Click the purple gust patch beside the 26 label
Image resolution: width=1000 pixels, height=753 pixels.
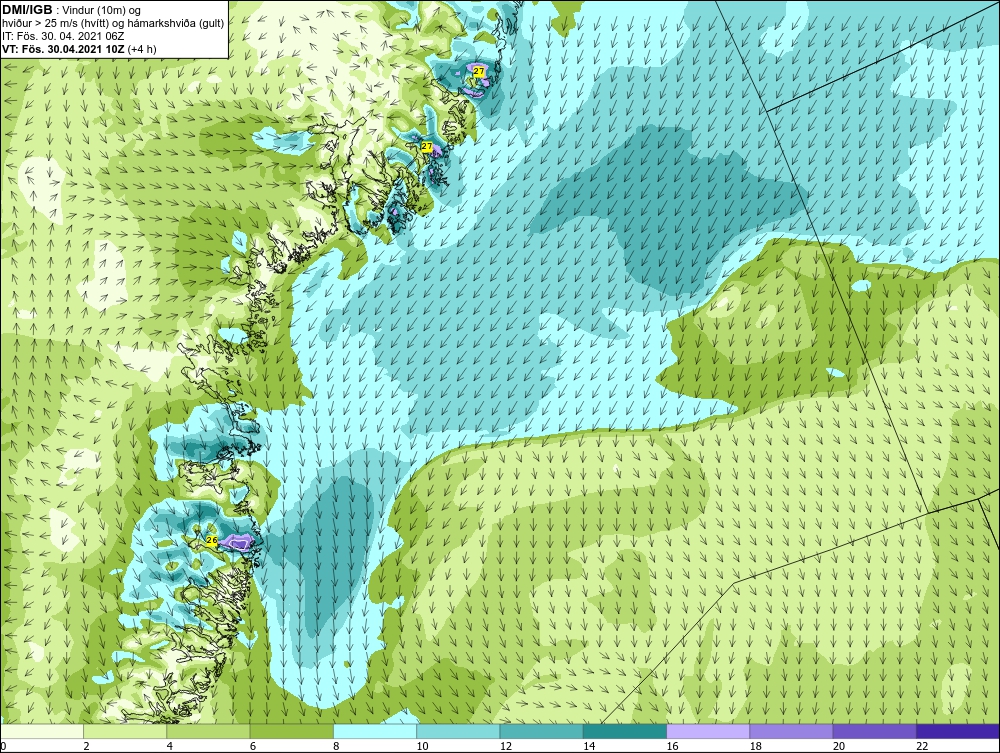[x=237, y=543]
